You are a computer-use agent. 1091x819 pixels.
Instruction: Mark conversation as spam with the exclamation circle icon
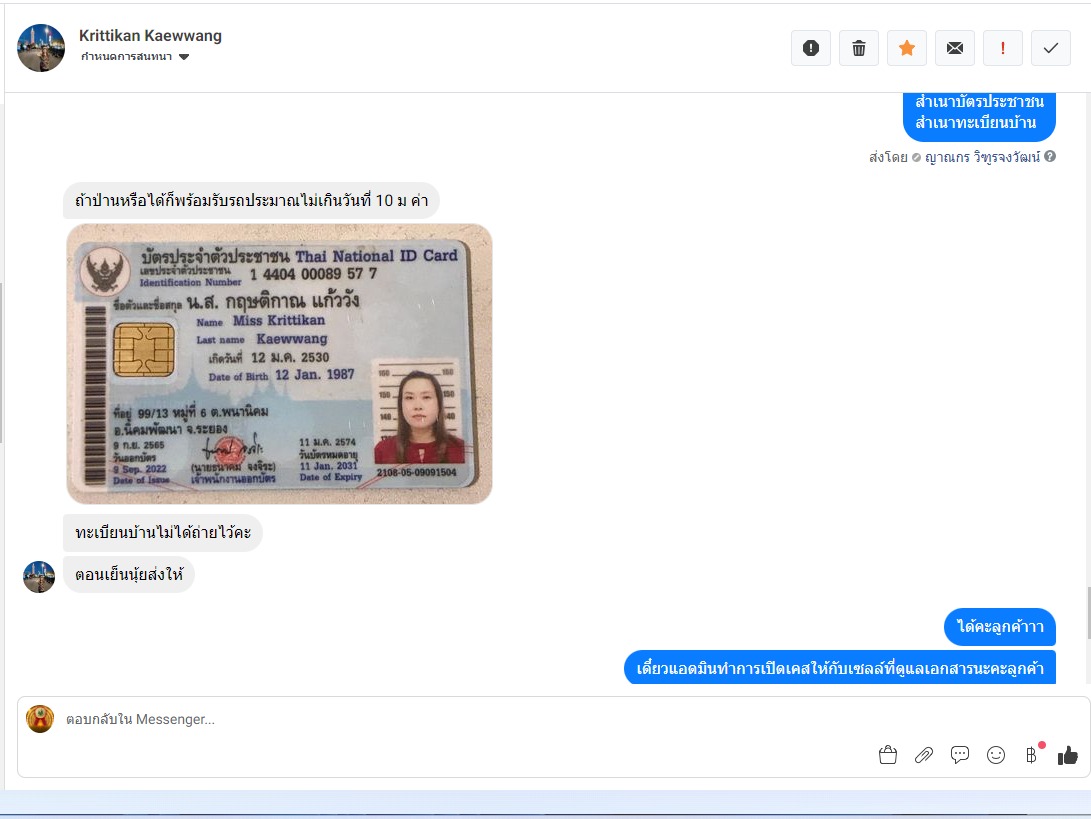tap(811, 48)
